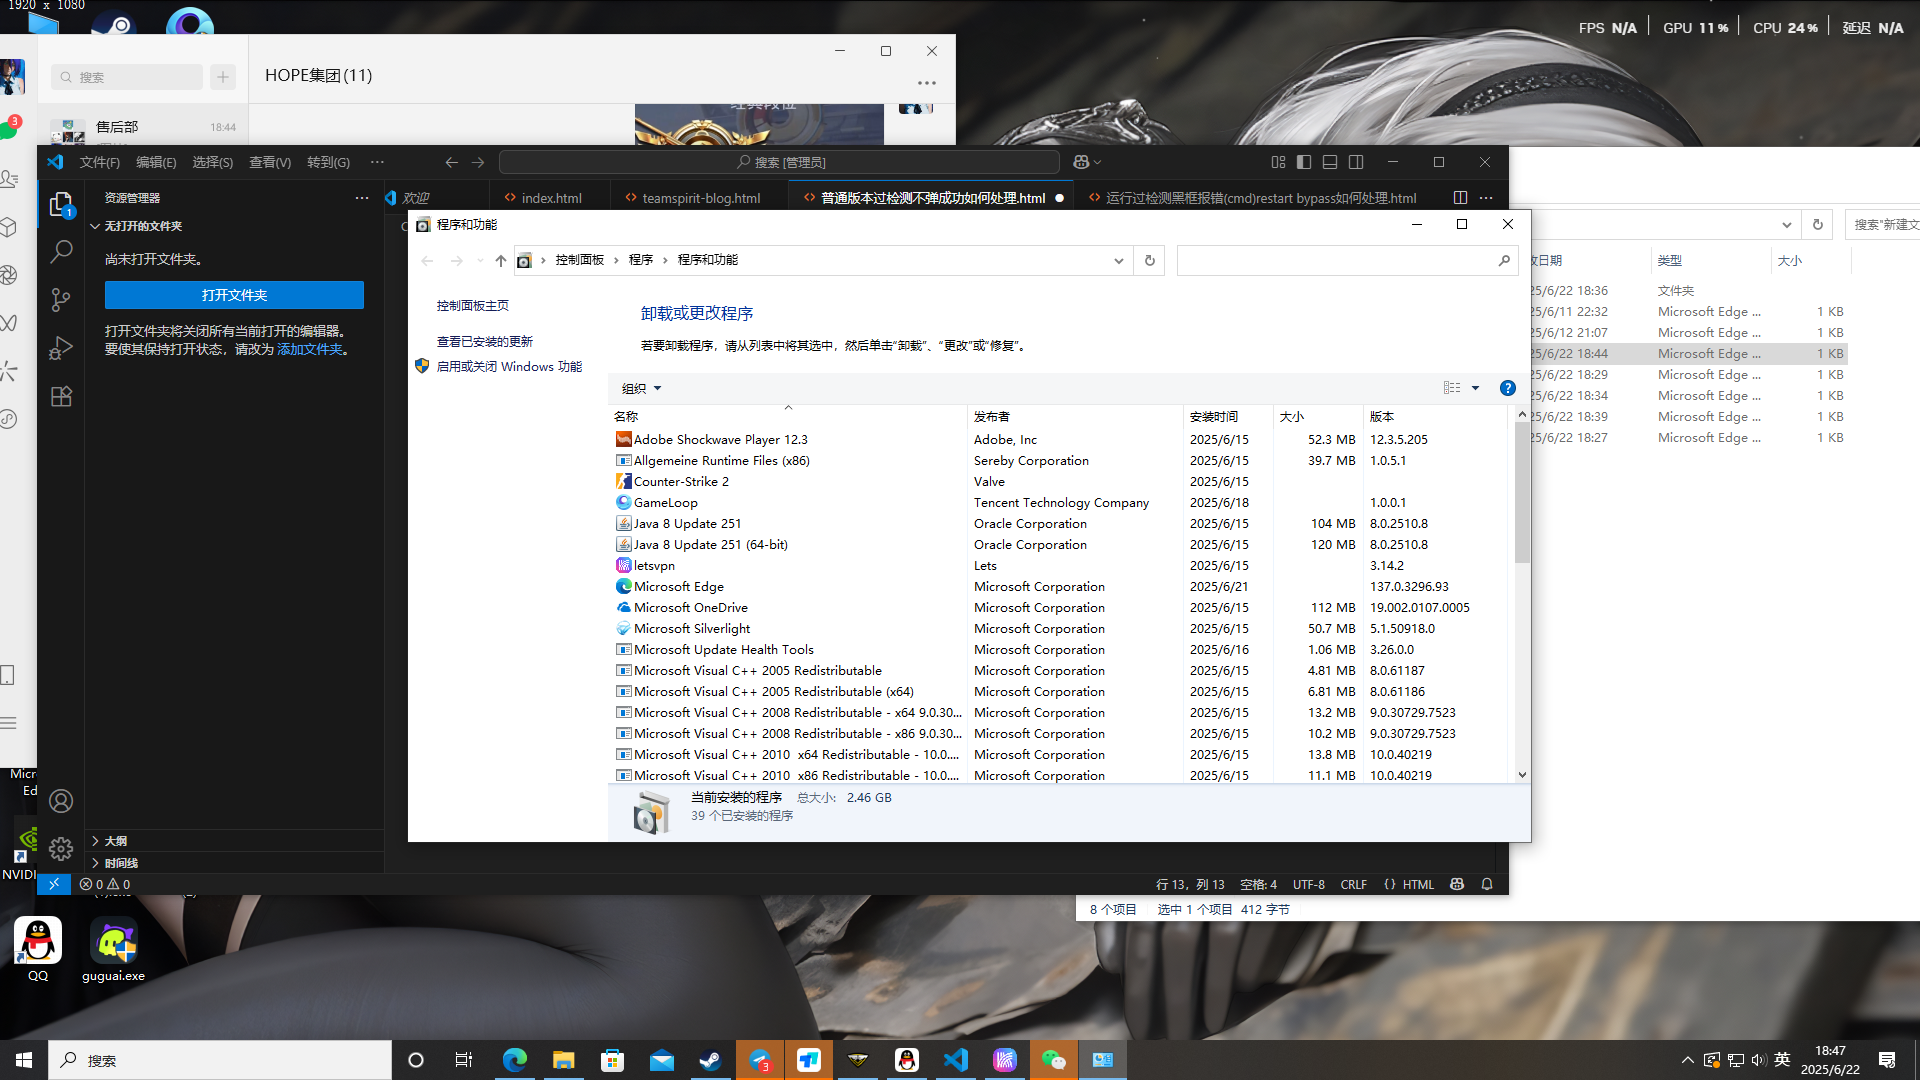
Task: Open 编辑(E) menu in VS Code
Action: 156,162
